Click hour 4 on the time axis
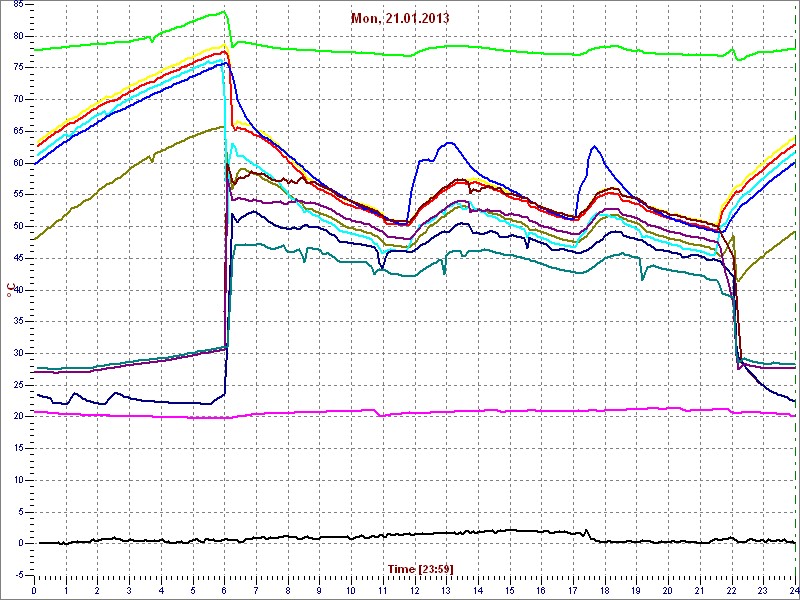Viewport: 800px width, 600px height. [161, 589]
